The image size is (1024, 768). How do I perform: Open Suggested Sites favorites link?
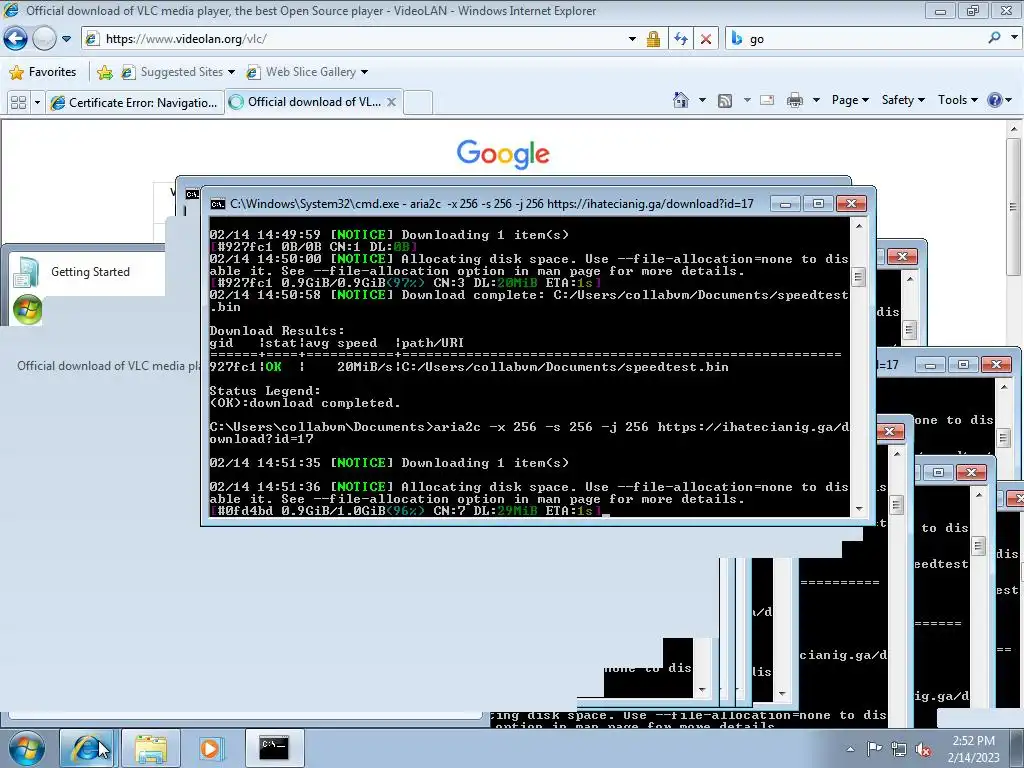(x=178, y=72)
